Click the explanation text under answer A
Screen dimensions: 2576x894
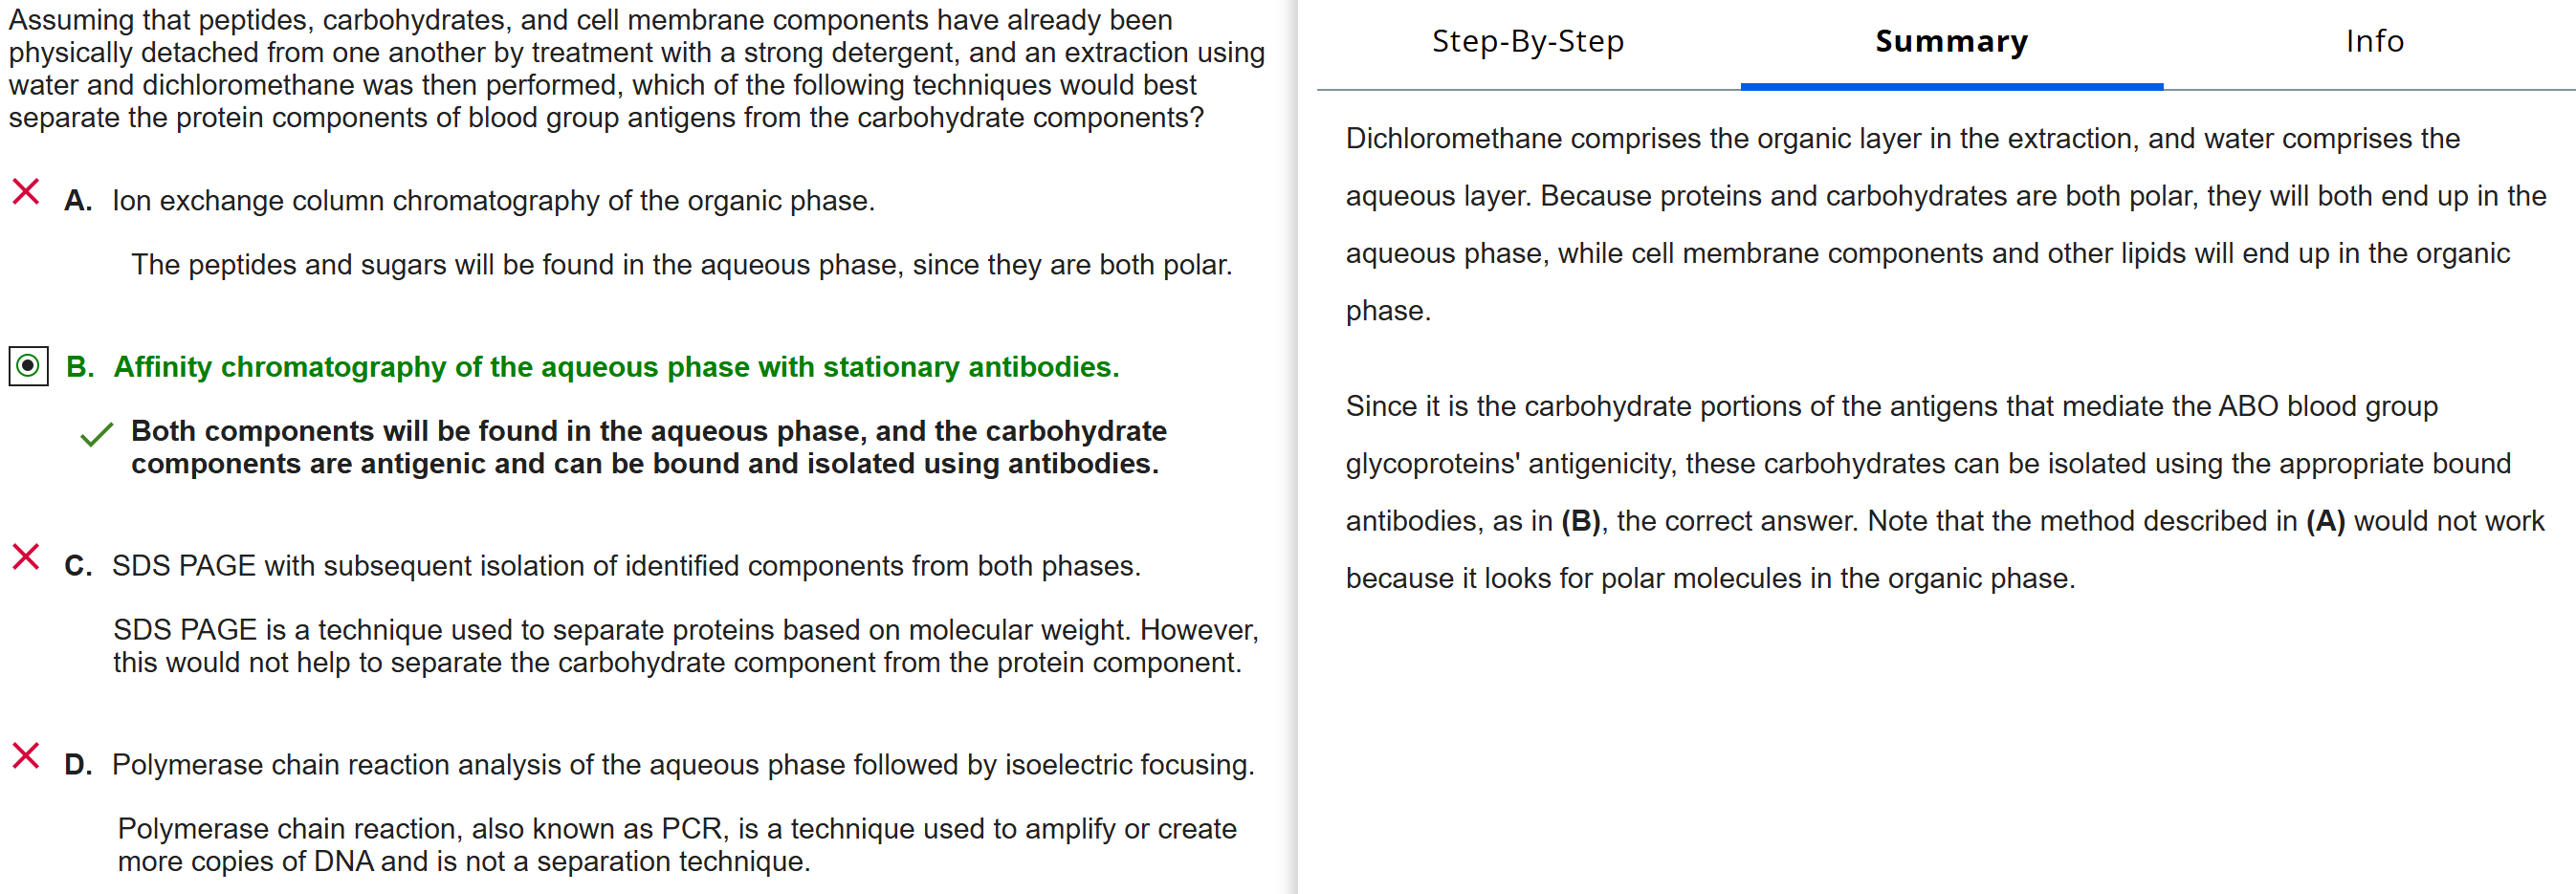[x=681, y=265]
